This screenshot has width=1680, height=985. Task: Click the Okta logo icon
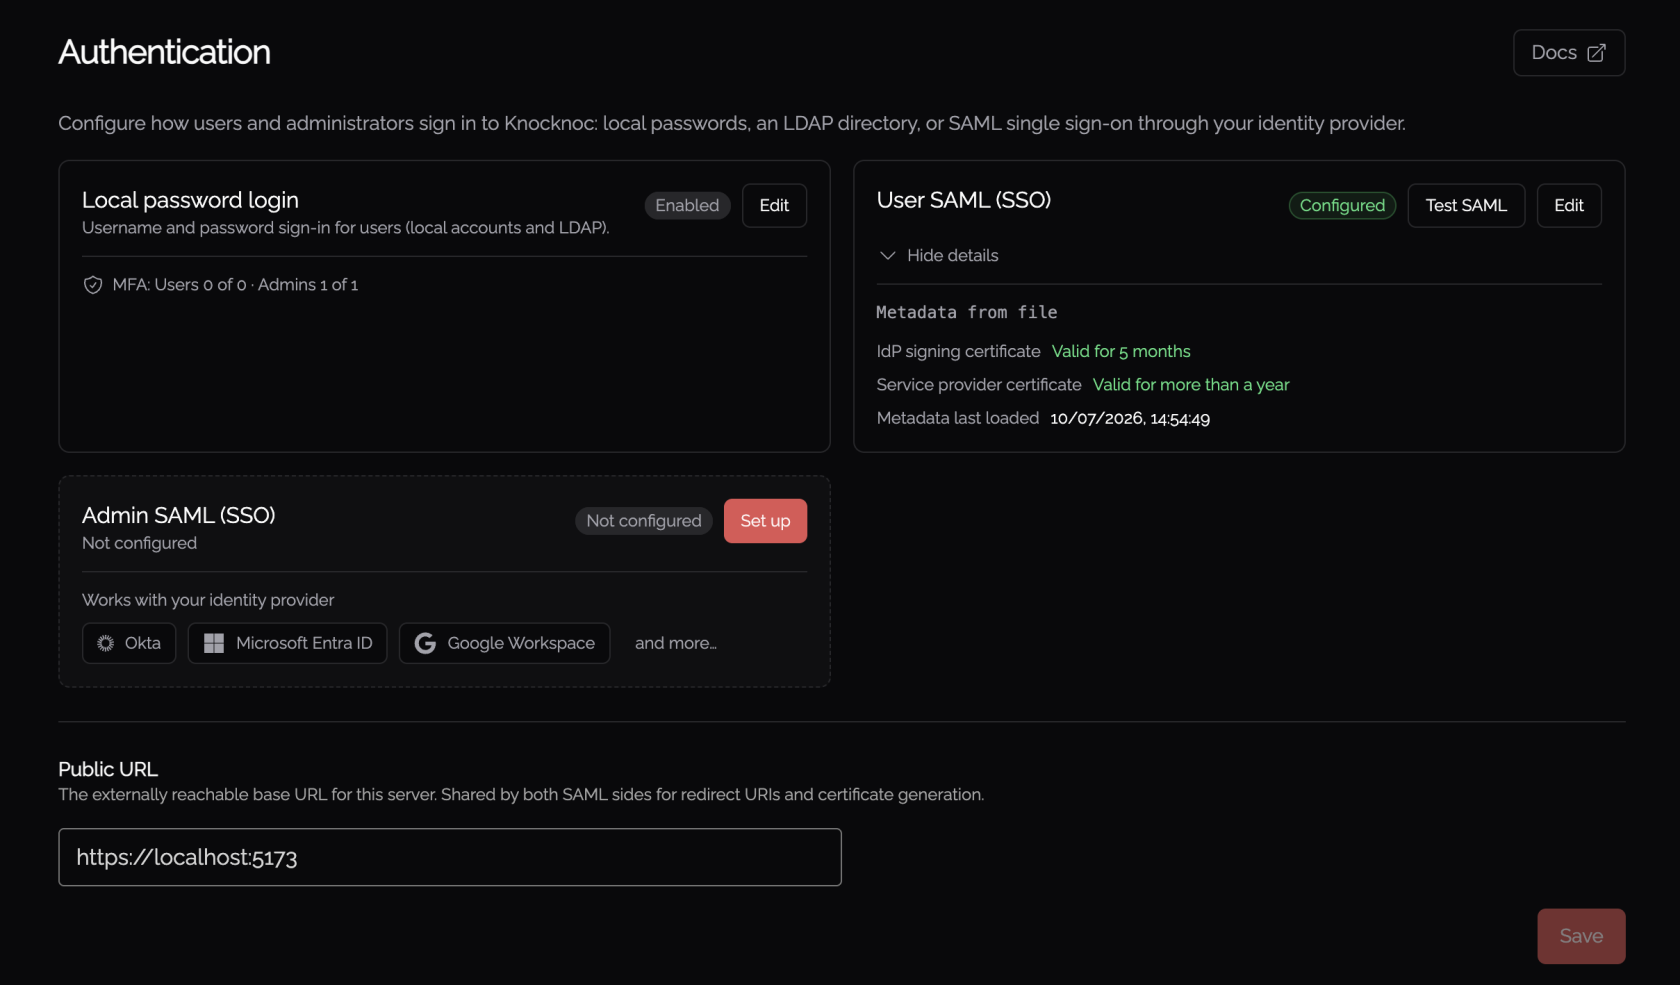click(x=105, y=643)
